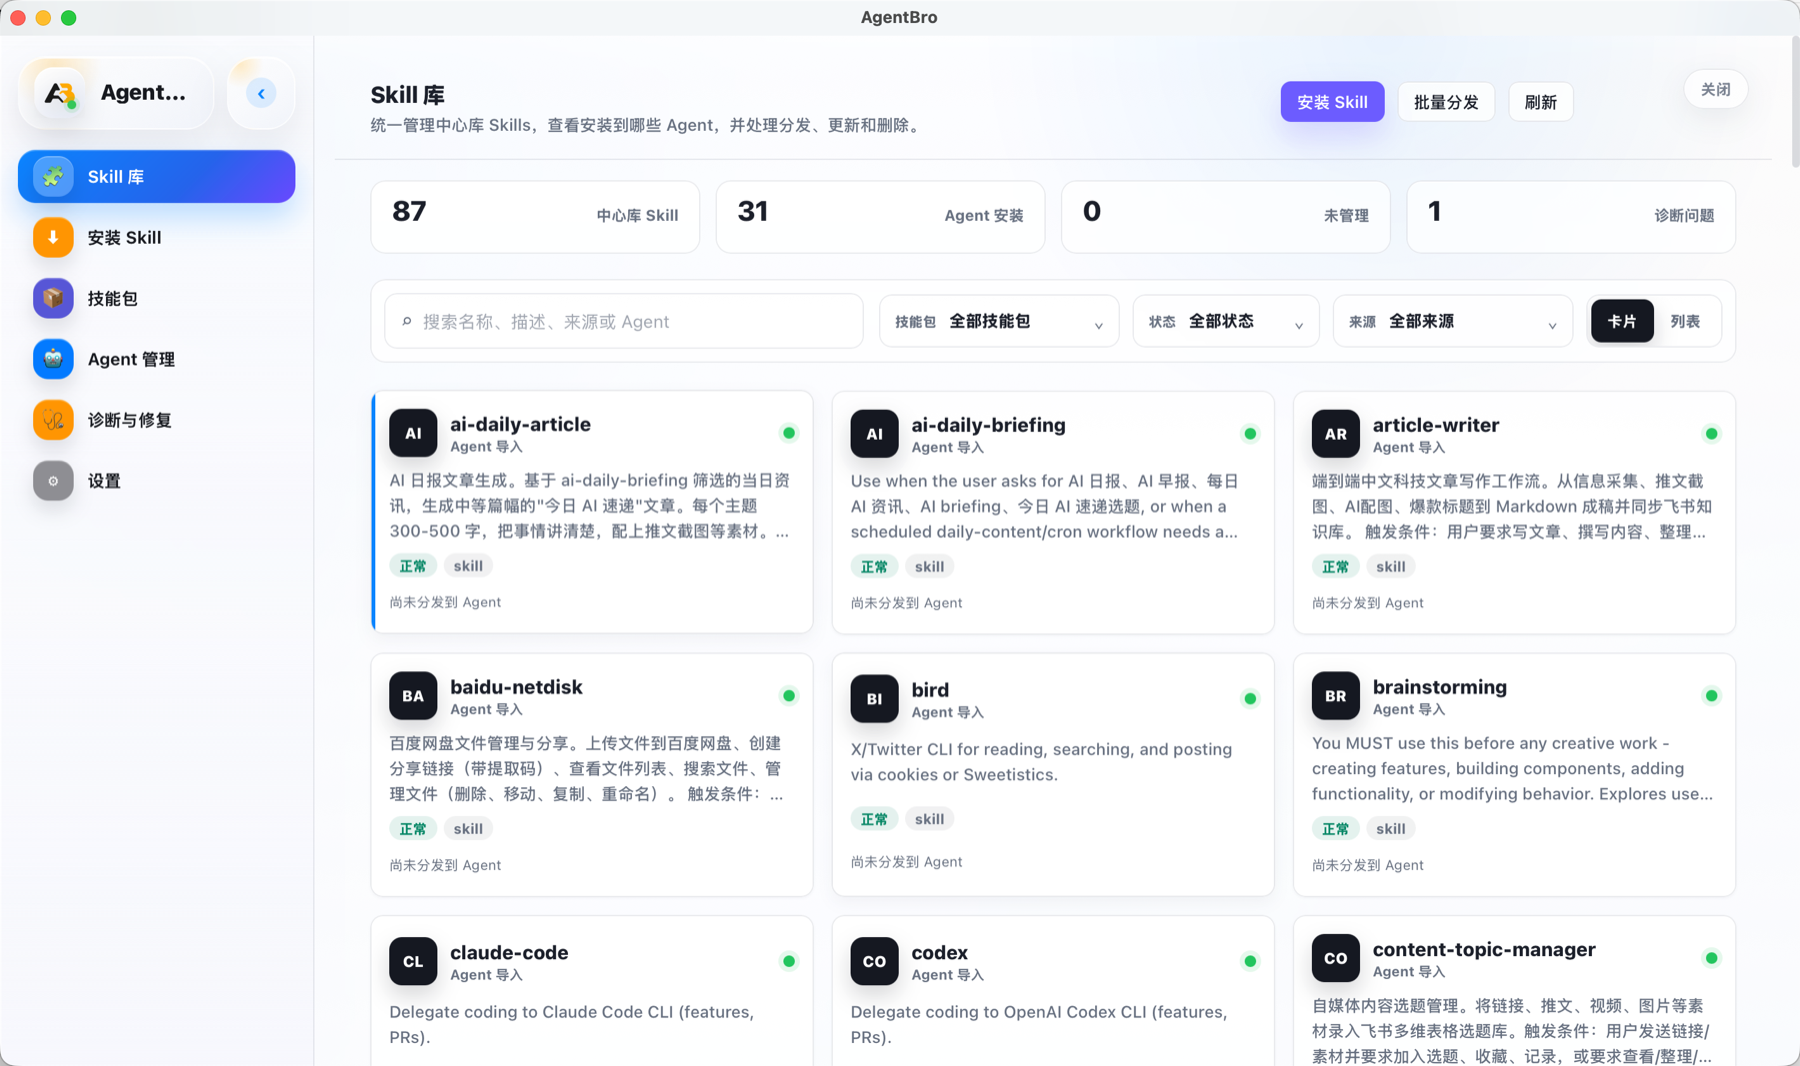This screenshot has width=1800, height=1066.
Task: Click the search magnifier icon
Action: (x=407, y=322)
